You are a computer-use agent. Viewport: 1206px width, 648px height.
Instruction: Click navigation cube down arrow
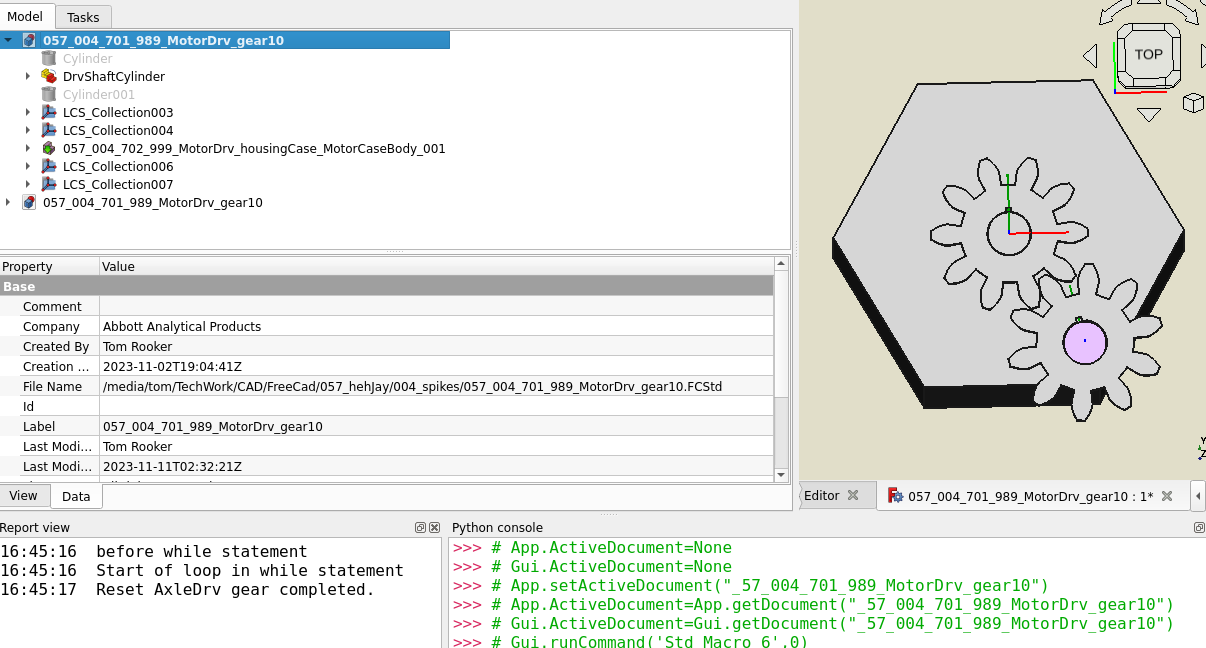pyautogui.click(x=1148, y=115)
